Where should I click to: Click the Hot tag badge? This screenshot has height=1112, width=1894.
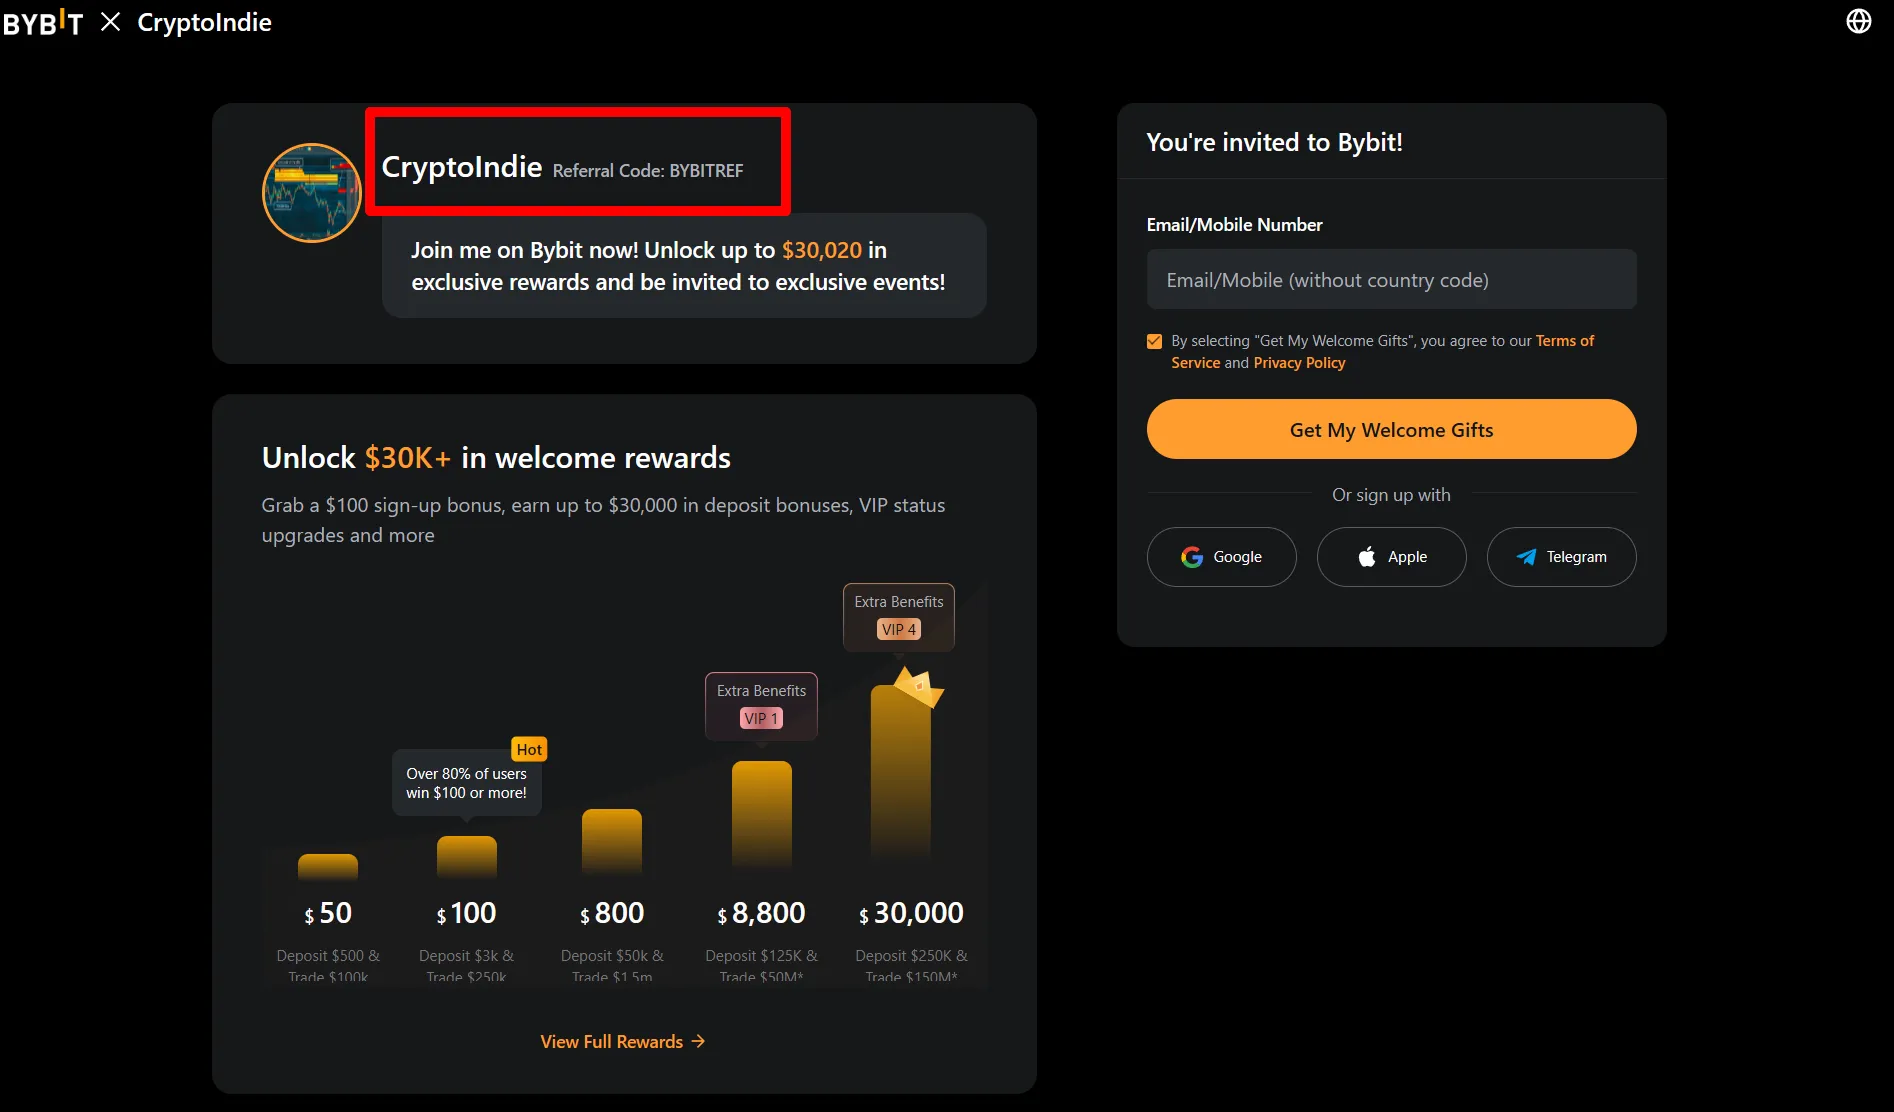[x=529, y=749]
